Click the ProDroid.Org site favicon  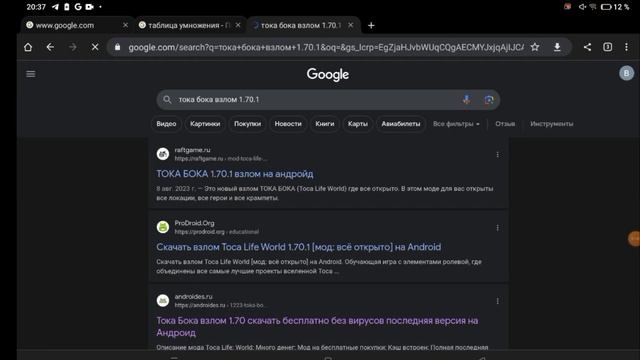(163, 227)
